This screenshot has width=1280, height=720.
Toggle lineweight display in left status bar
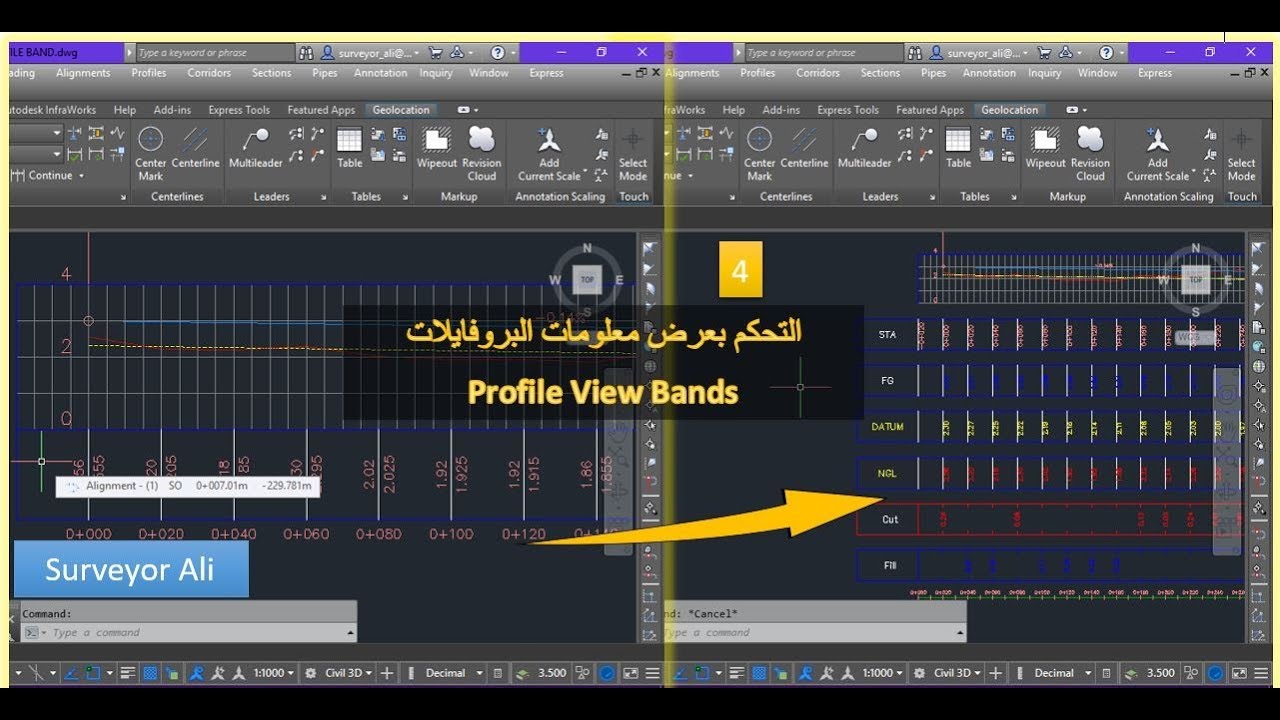tap(128, 673)
